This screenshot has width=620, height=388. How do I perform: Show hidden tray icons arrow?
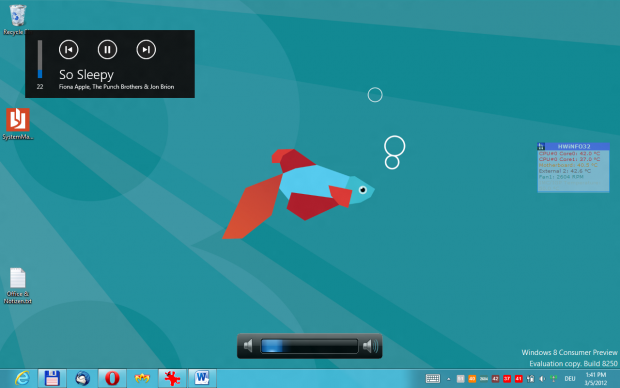tap(448, 379)
